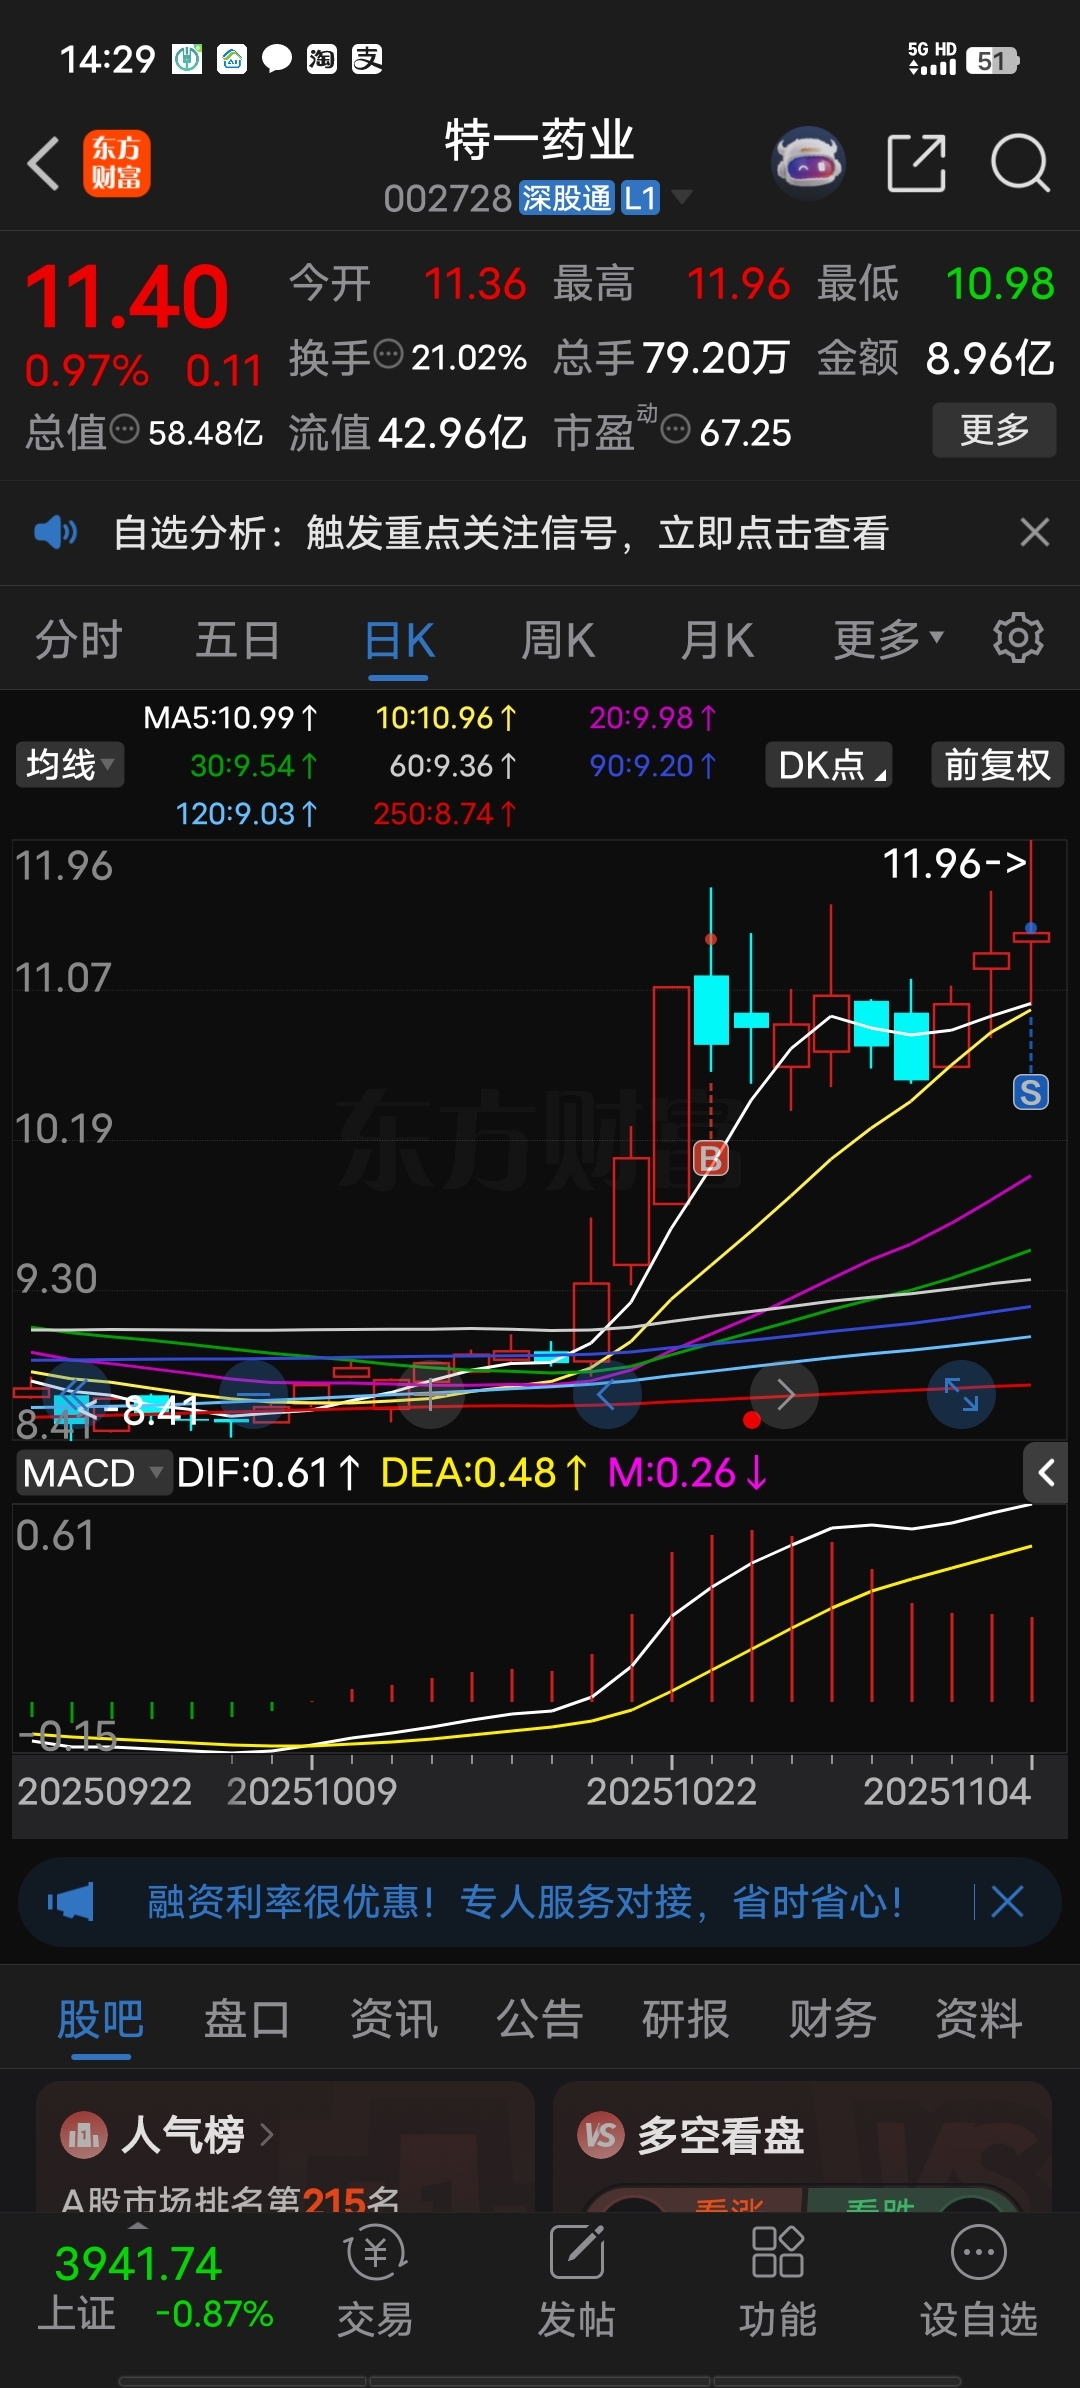This screenshot has width=1080, height=2388.
Task: Tap the 市盈 info circle icon
Action: [x=676, y=429]
